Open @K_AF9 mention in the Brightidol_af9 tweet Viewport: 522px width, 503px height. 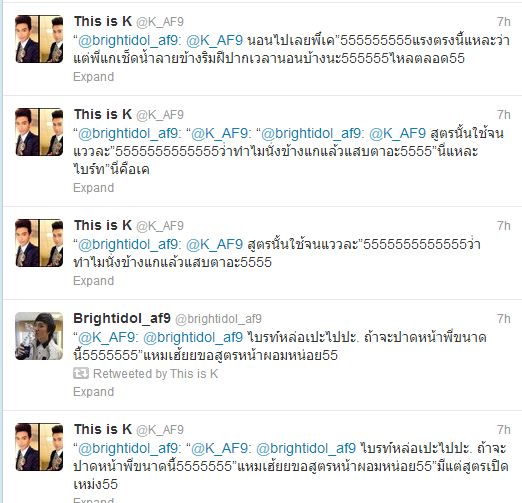[106, 337]
